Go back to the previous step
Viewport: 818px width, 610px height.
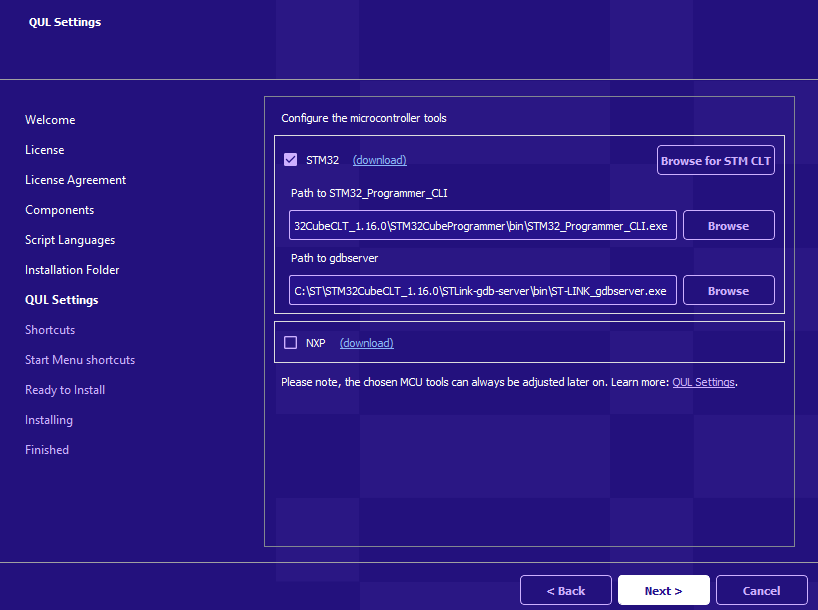565,591
